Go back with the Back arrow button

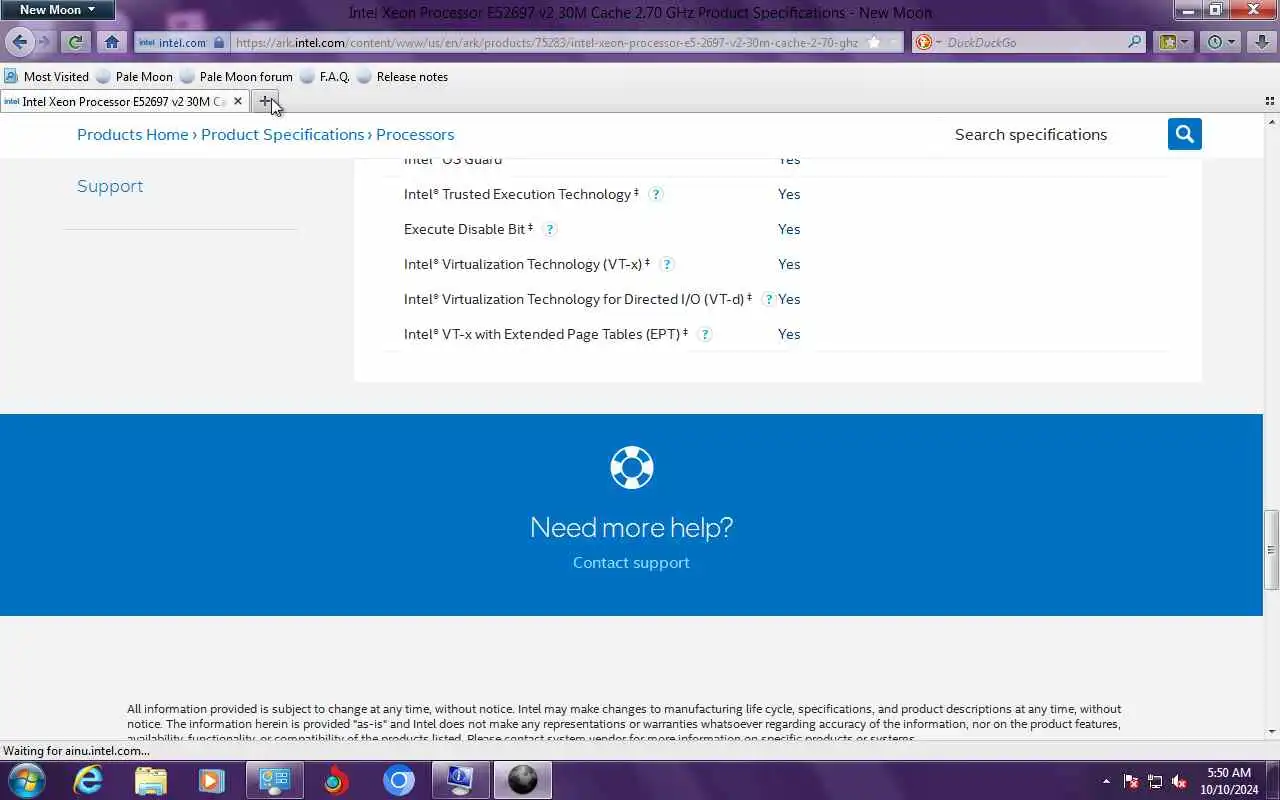[x=19, y=42]
